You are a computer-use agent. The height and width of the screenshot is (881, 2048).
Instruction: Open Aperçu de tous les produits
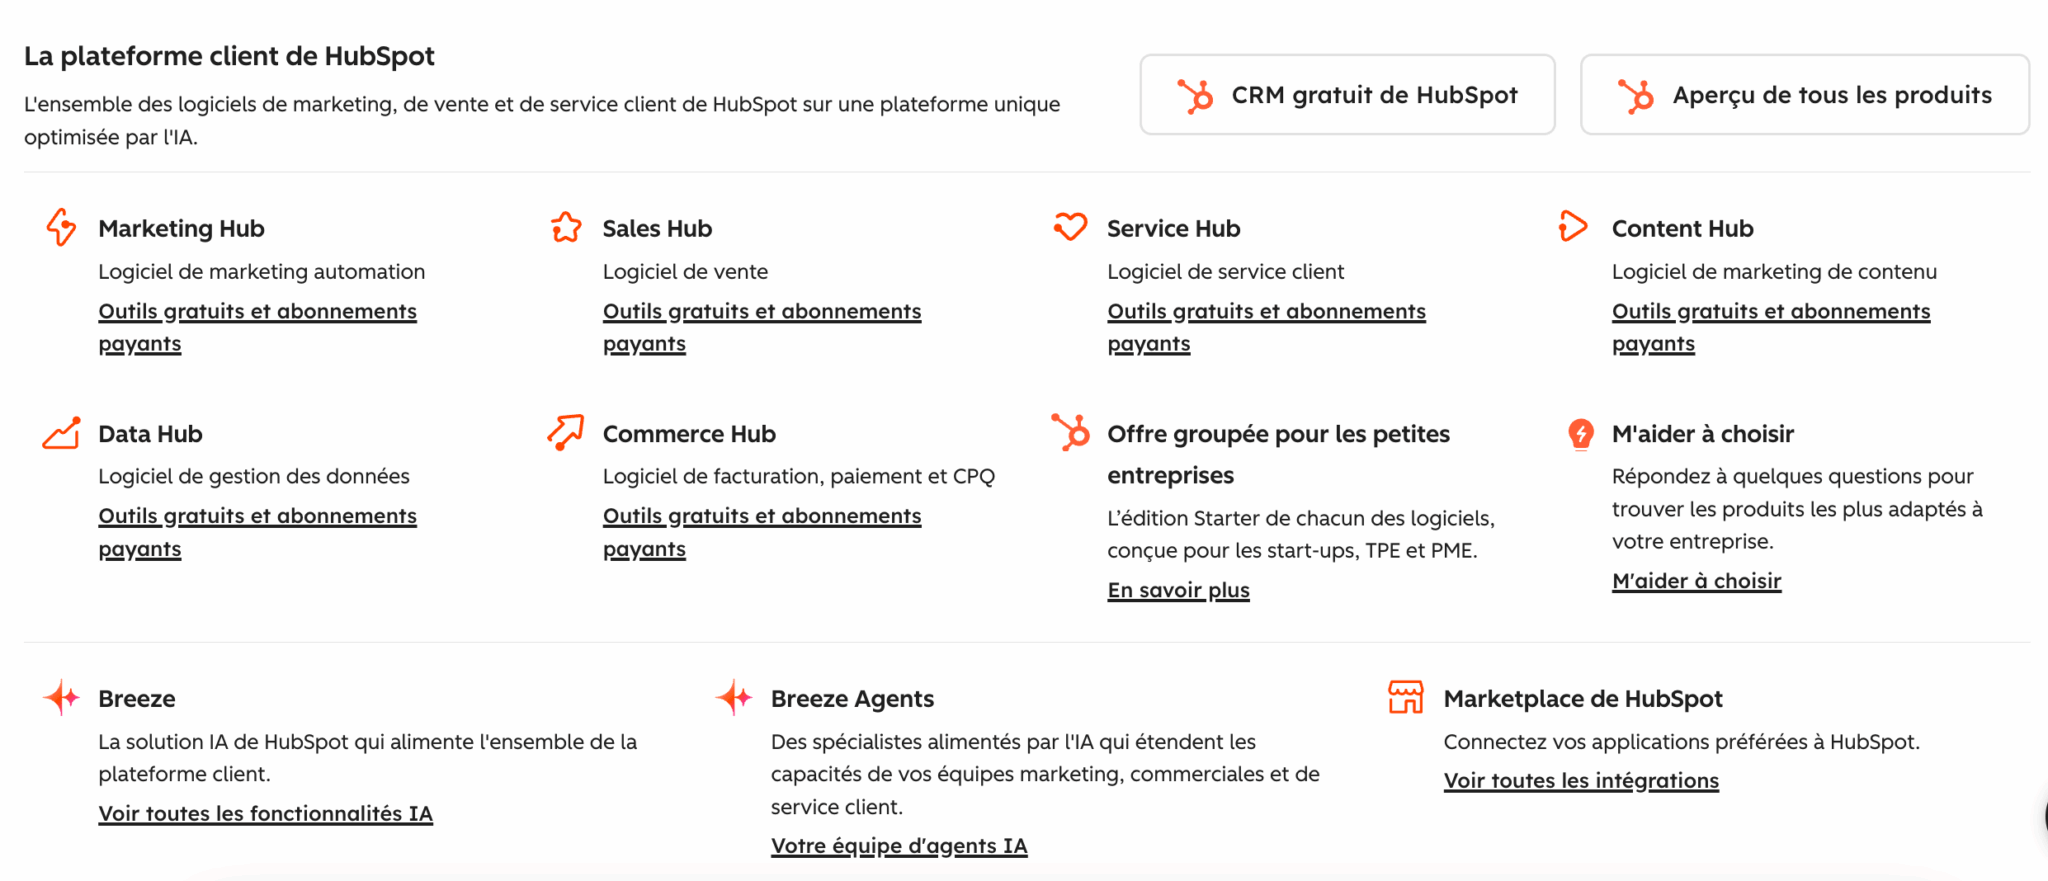point(1804,95)
